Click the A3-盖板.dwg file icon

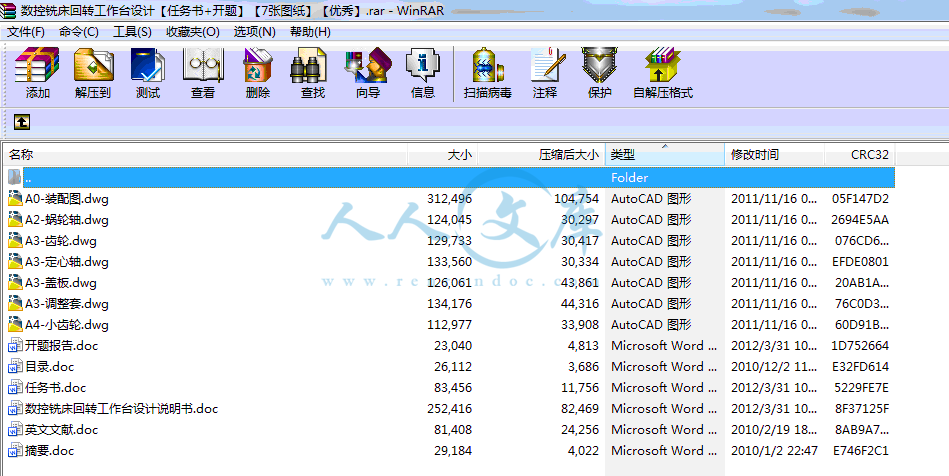[x=15, y=282]
